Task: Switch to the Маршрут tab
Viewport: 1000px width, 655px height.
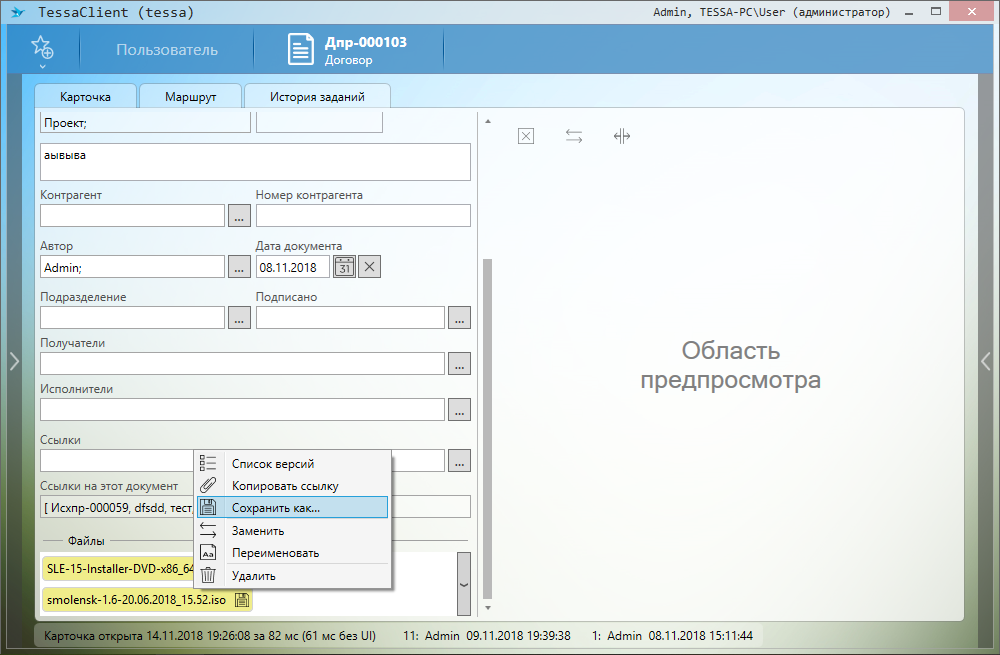Action: (x=190, y=97)
